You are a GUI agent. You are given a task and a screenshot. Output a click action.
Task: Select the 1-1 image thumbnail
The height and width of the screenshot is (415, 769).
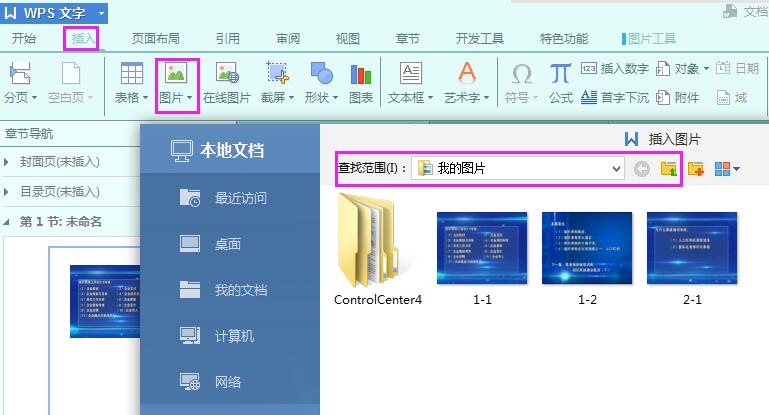482,248
